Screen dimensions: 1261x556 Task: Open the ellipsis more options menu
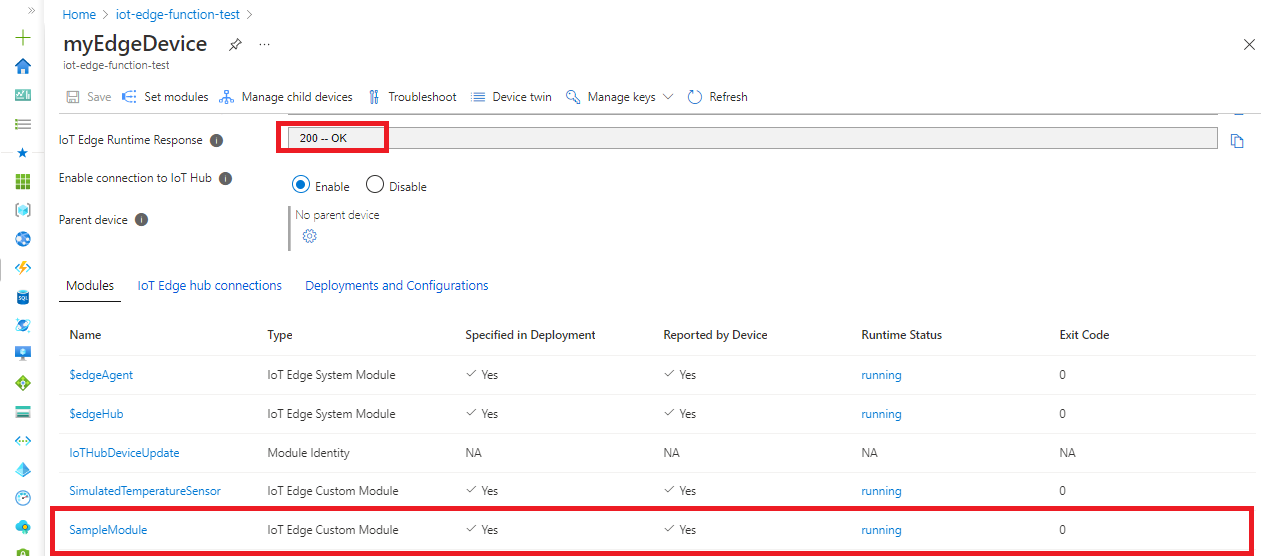[264, 45]
